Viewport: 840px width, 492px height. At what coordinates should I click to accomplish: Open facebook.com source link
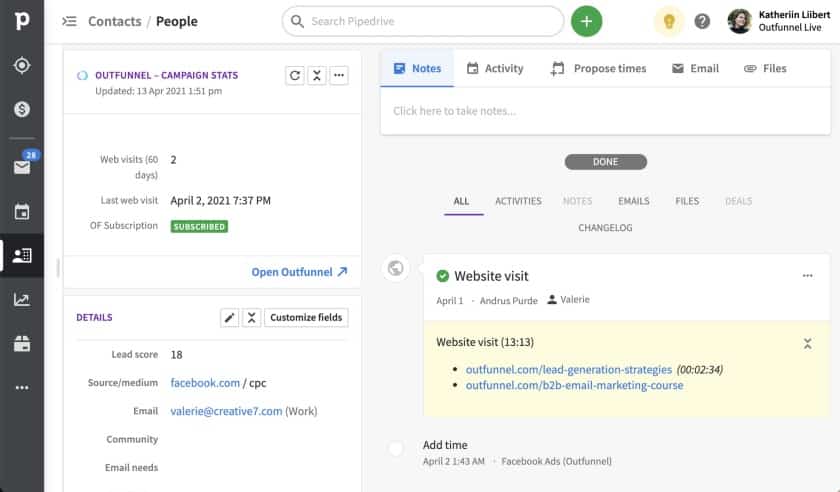[x=205, y=383]
